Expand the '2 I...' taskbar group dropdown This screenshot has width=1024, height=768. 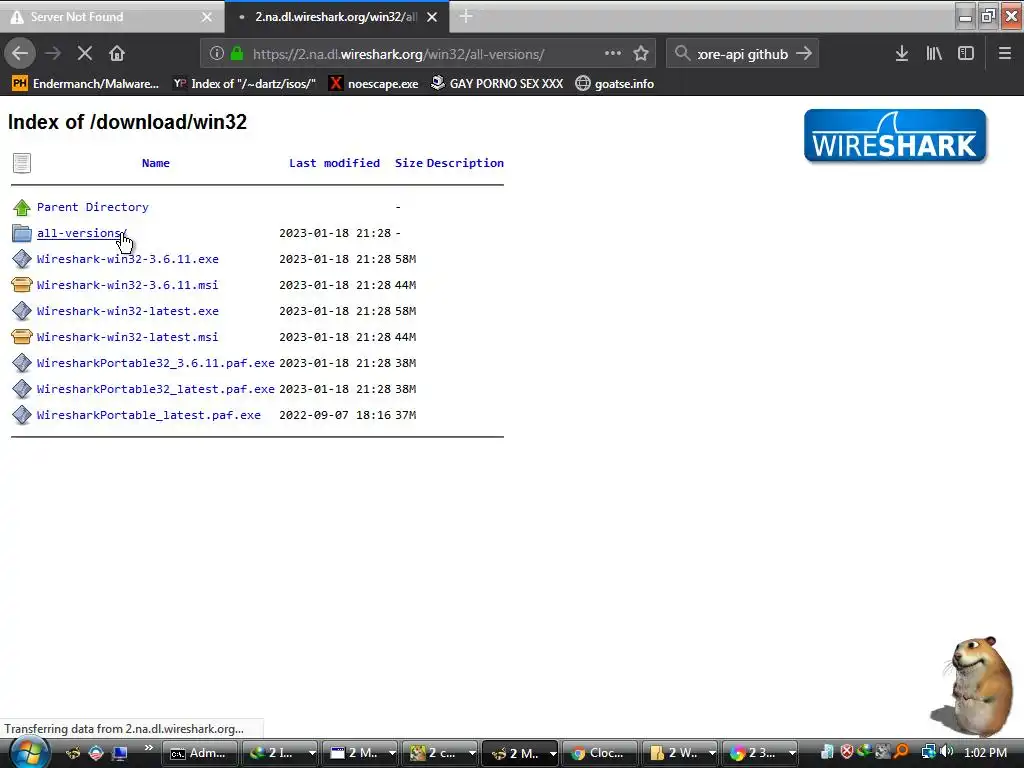(312, 753)
